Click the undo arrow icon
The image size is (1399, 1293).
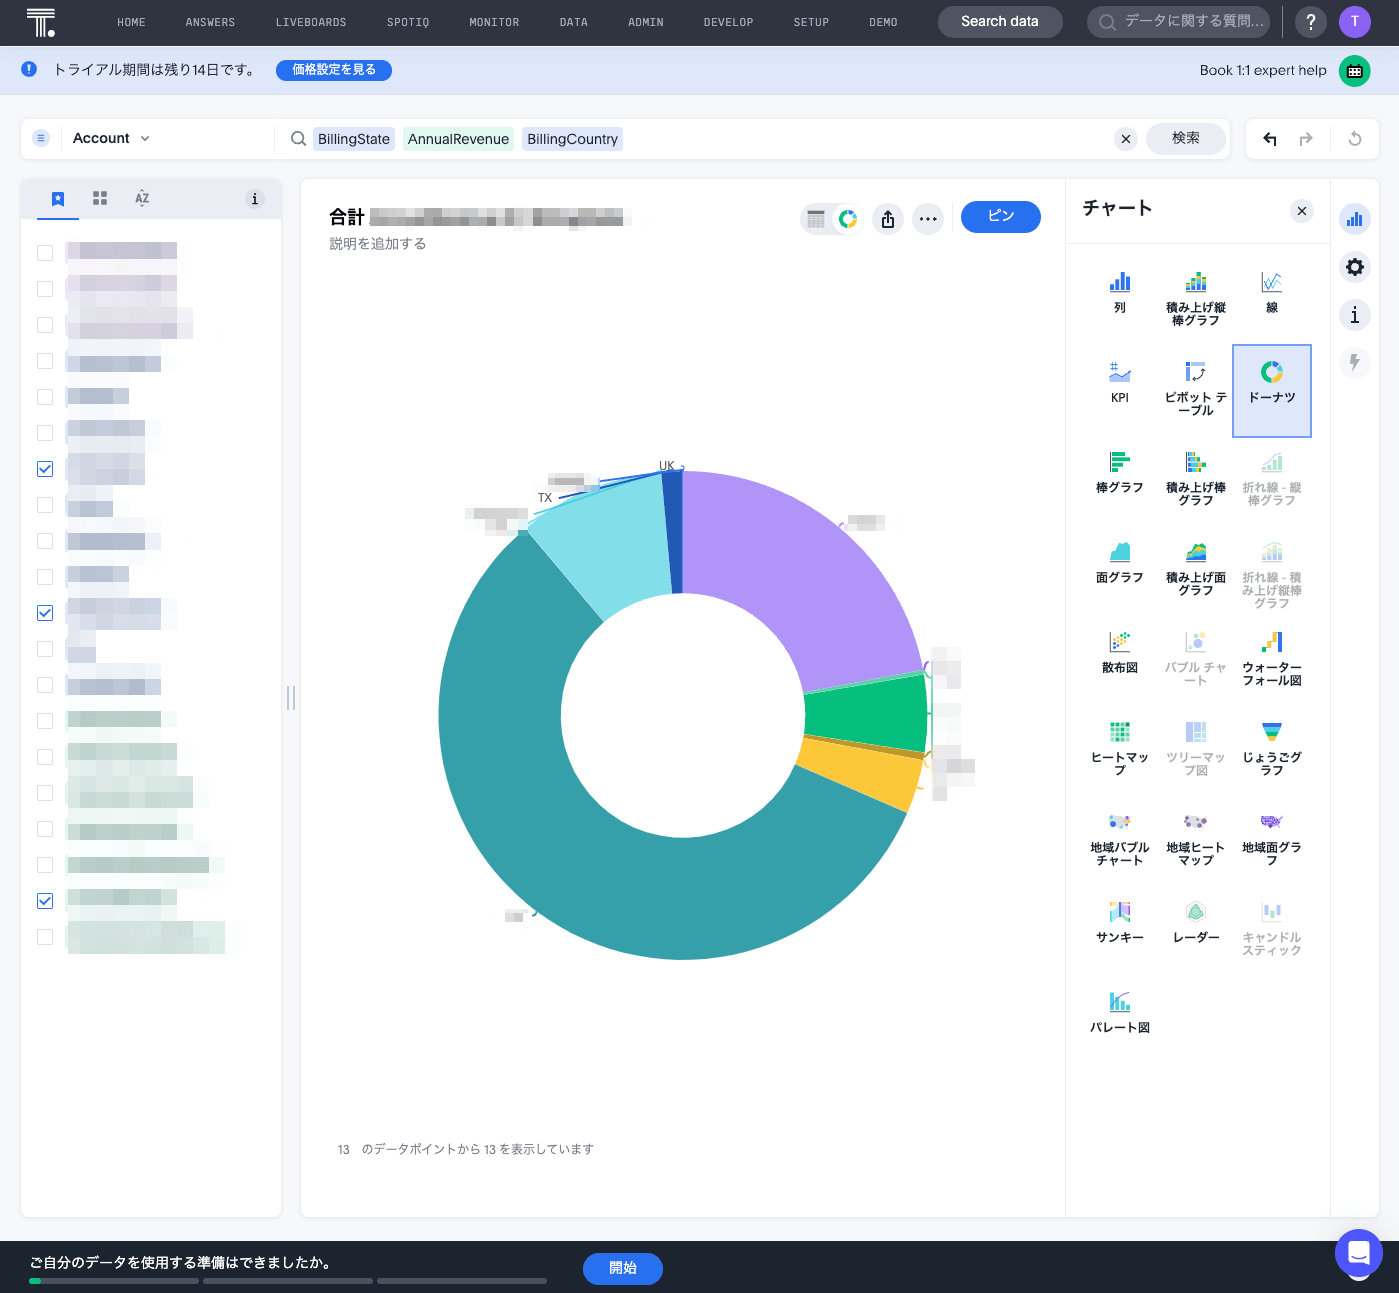tap(1270, 139)
